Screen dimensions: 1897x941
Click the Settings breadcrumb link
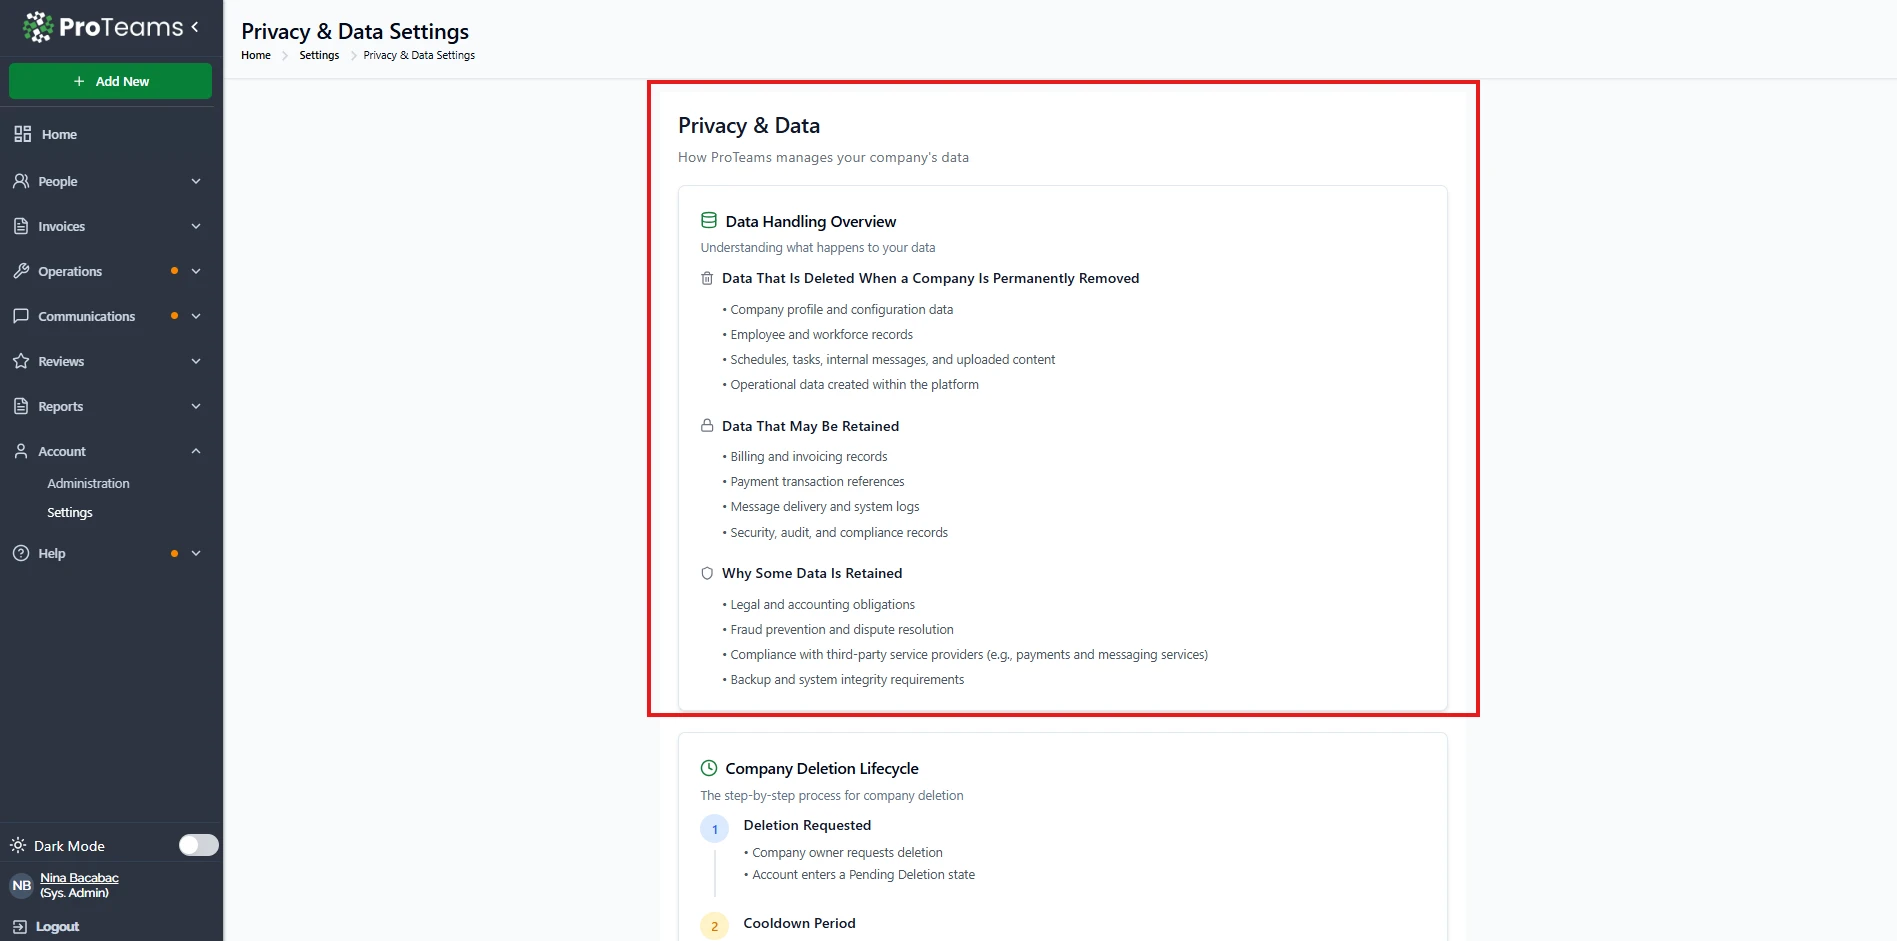[x=319, y=55]
